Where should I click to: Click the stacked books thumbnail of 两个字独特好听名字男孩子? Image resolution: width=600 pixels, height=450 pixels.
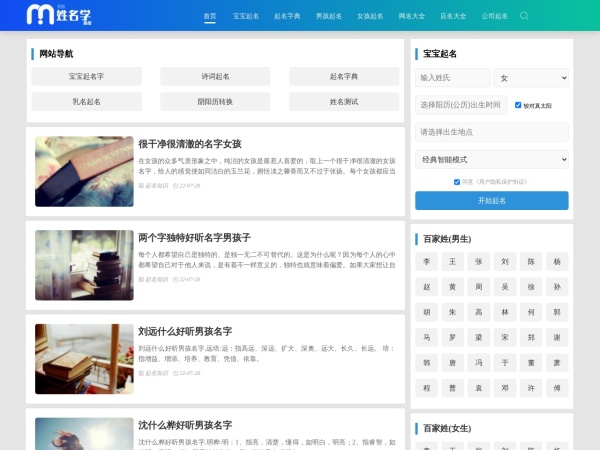(x=84, y=265)
